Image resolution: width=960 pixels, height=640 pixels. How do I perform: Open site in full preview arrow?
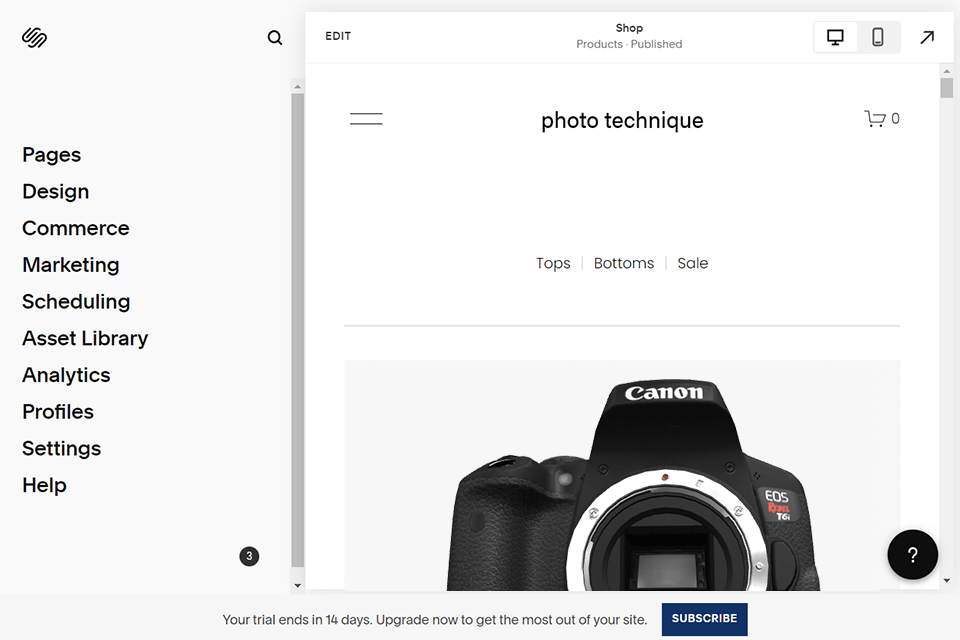point(927,37)
